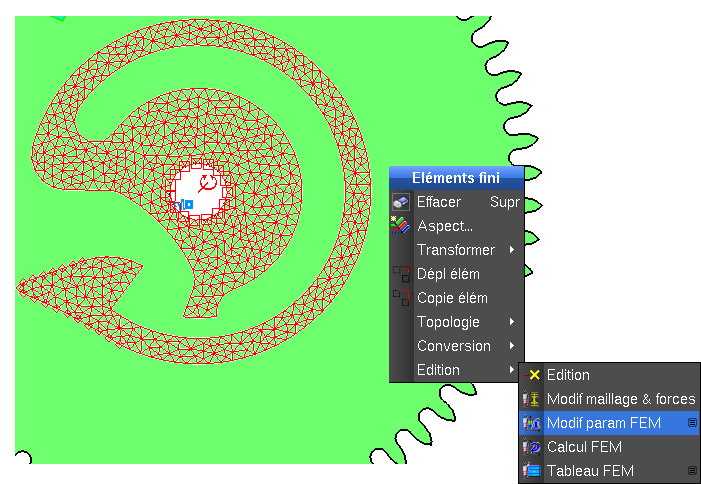701x484 pixels.
Task: Choose Effacer from the context menu
Action: 456,202
